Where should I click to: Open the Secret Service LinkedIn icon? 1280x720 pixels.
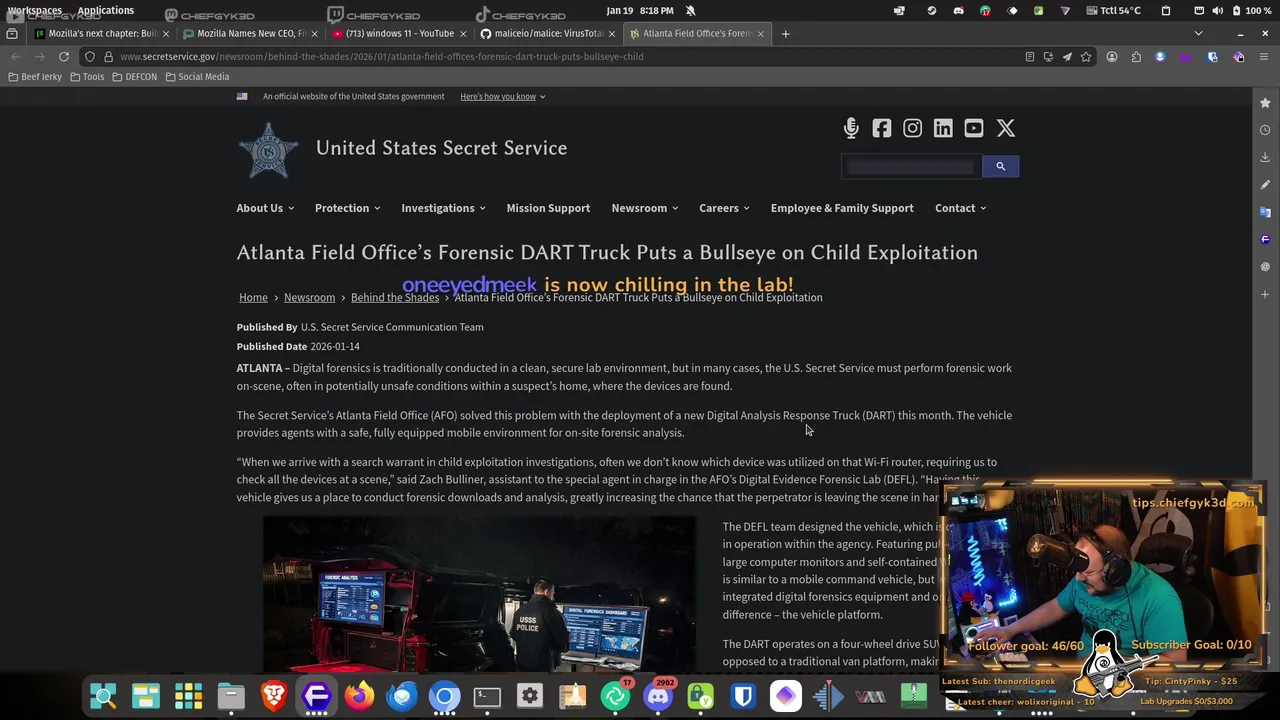click(x=943, y=128)
